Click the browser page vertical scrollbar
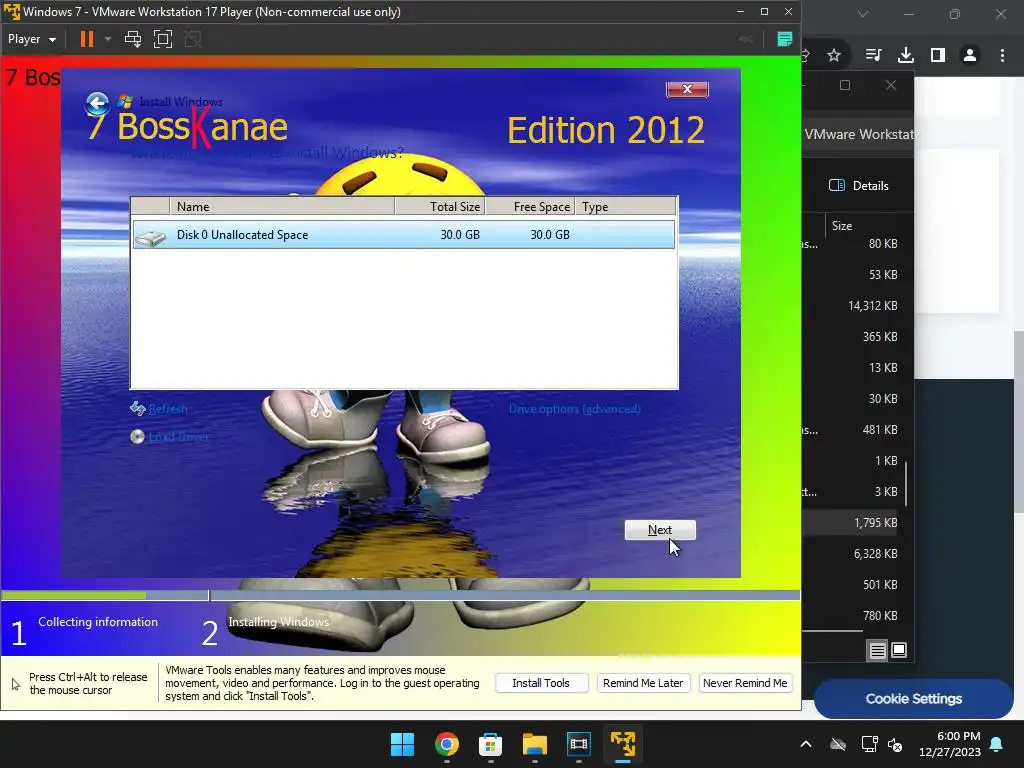Viewport: 1024px width, 768px height. [x=1019, y=421]
